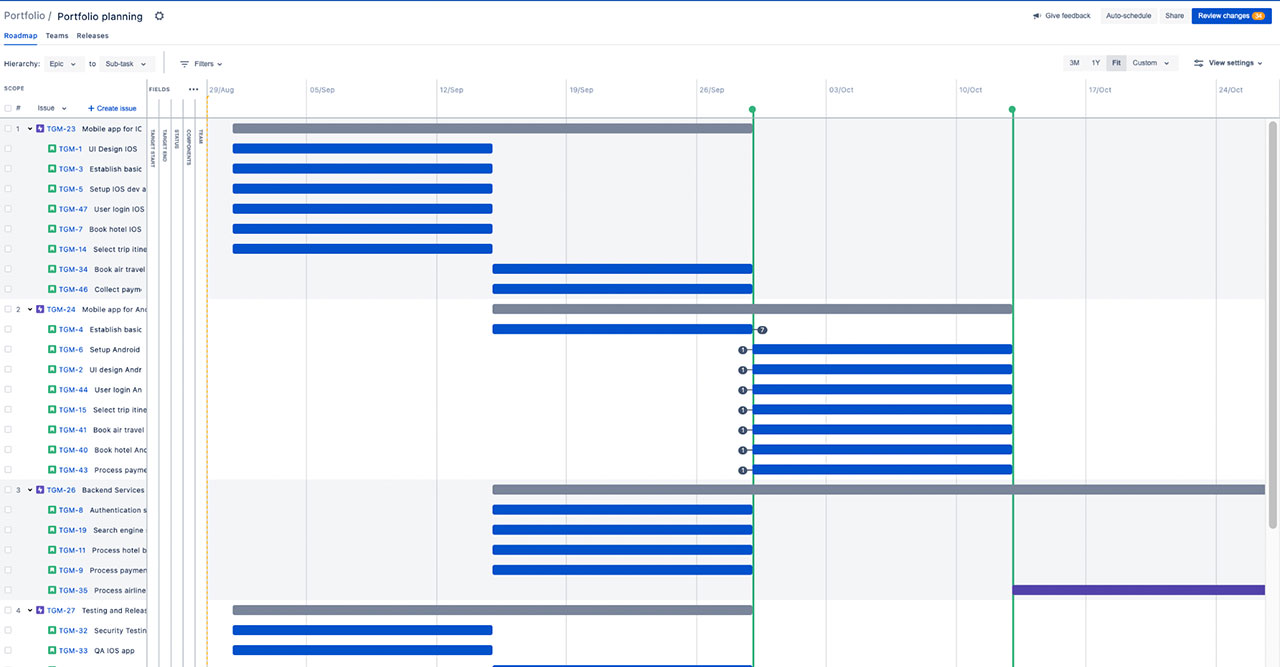Click the Auto-schedule button
Viewport: 1280px width, 667px height.
coord(1128,16)
